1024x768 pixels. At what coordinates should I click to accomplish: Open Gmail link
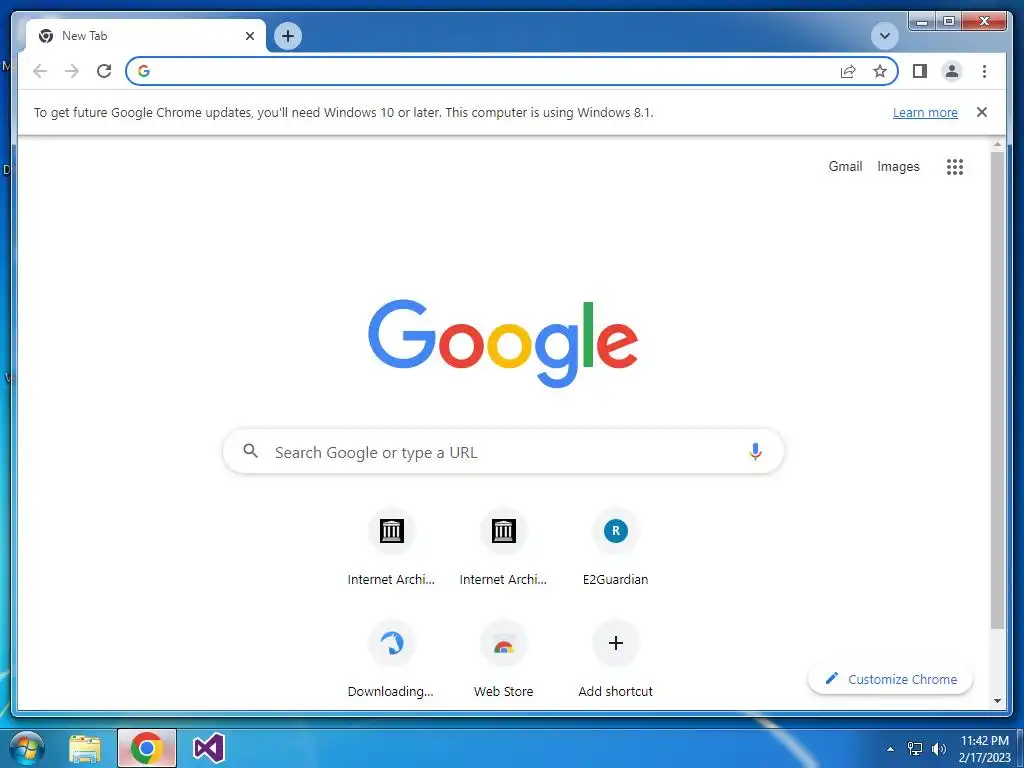point(845,167)
